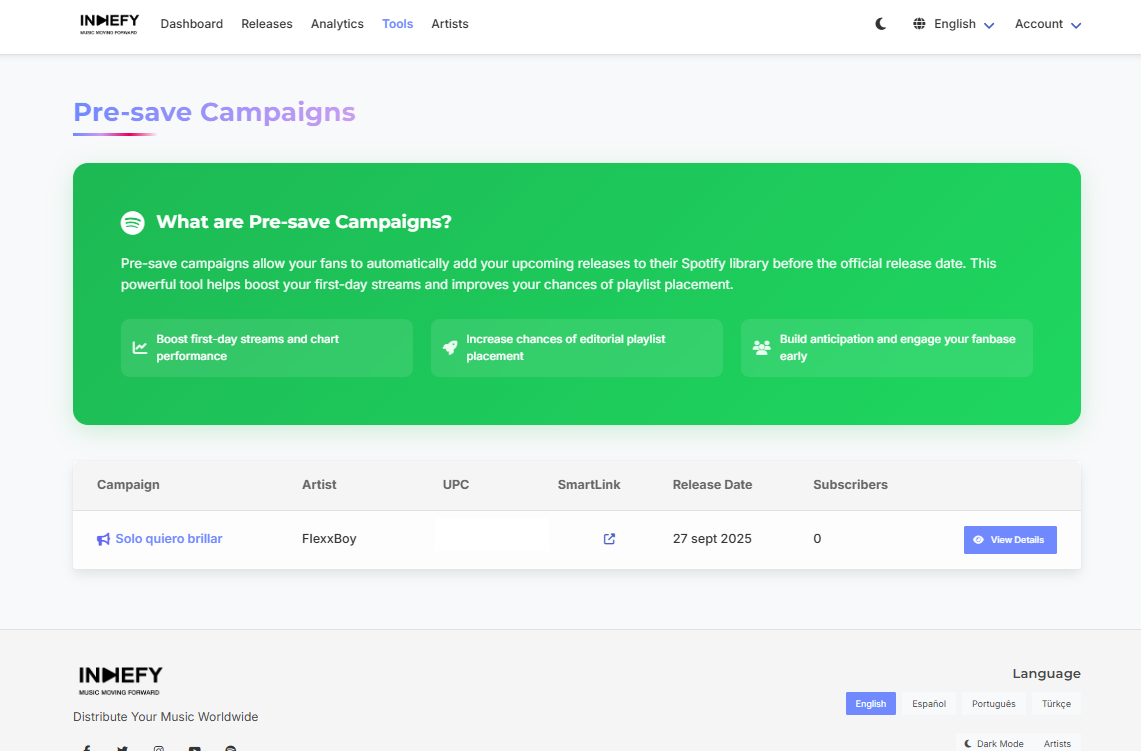
Task: Choose Türkçe in the footer language list
Action: click(x=1056, y=704)
